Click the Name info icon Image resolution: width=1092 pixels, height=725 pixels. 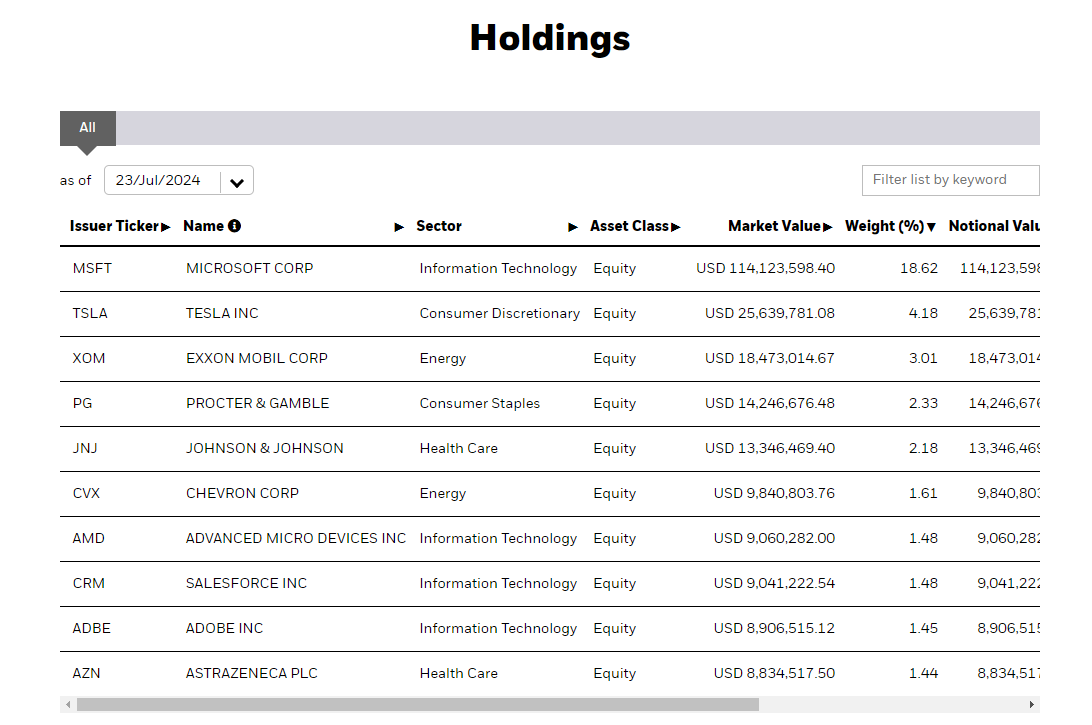point(235,226)
